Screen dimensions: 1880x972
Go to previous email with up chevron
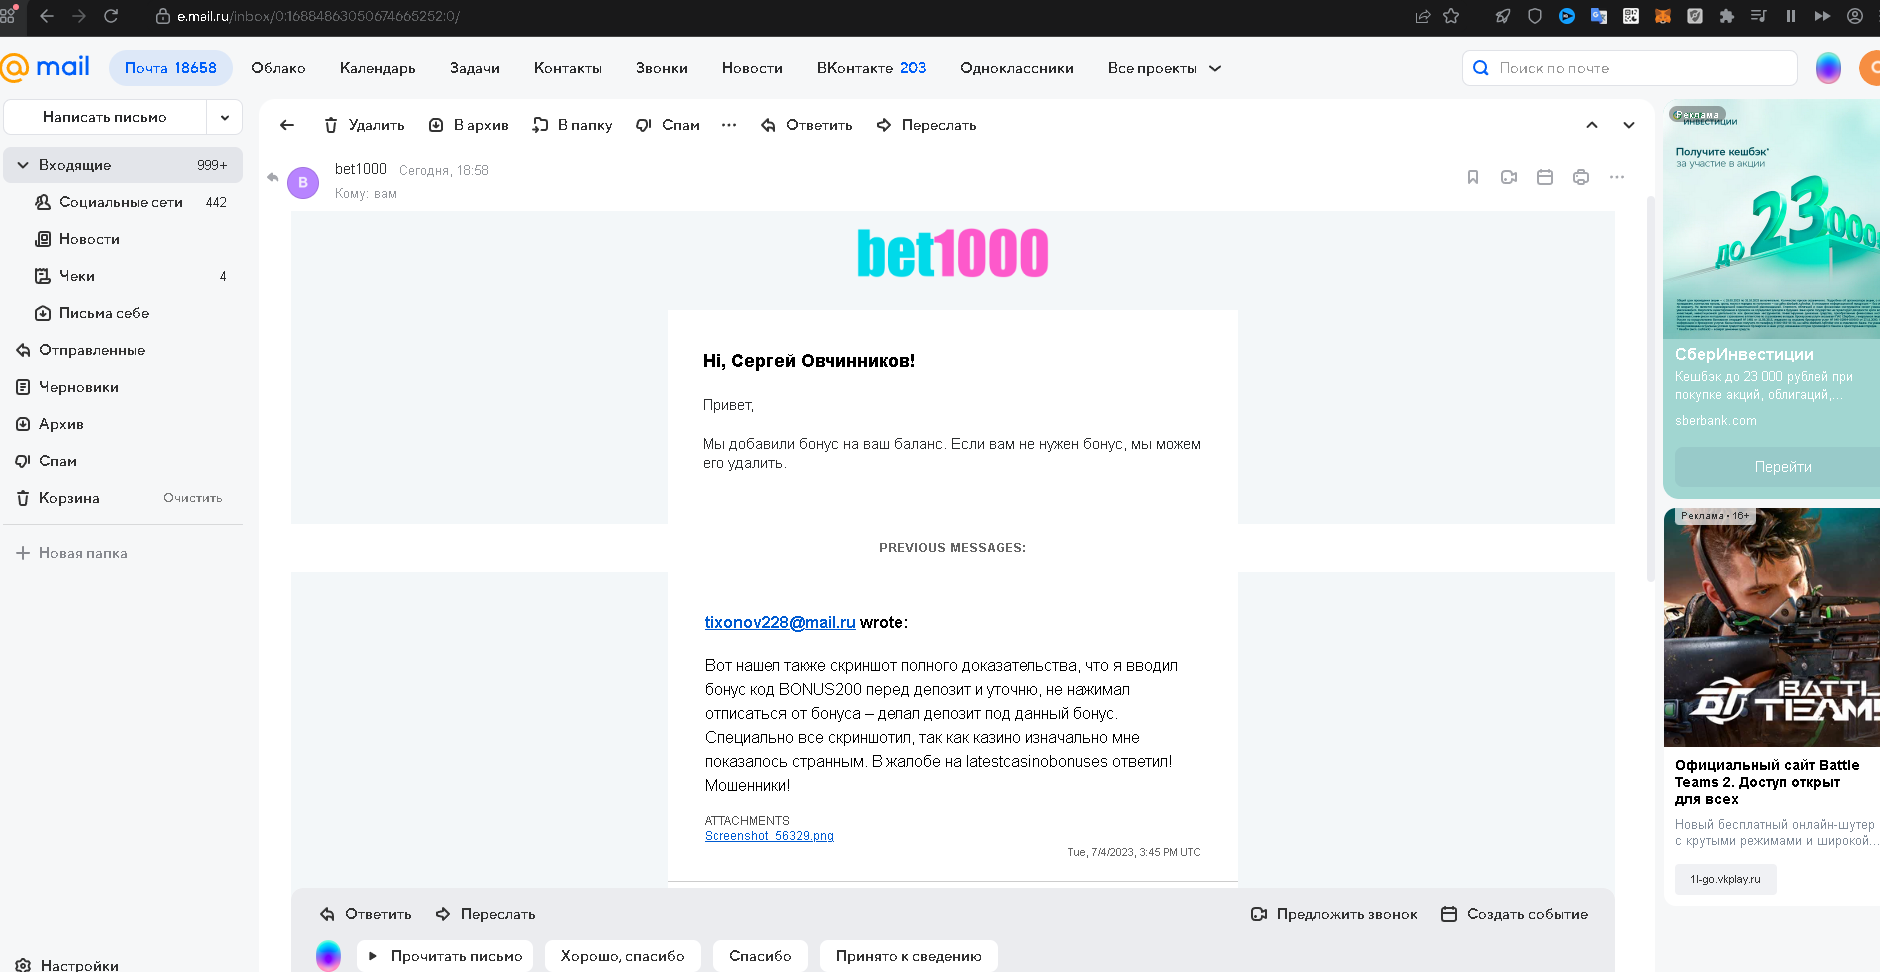pos(1592,125)
